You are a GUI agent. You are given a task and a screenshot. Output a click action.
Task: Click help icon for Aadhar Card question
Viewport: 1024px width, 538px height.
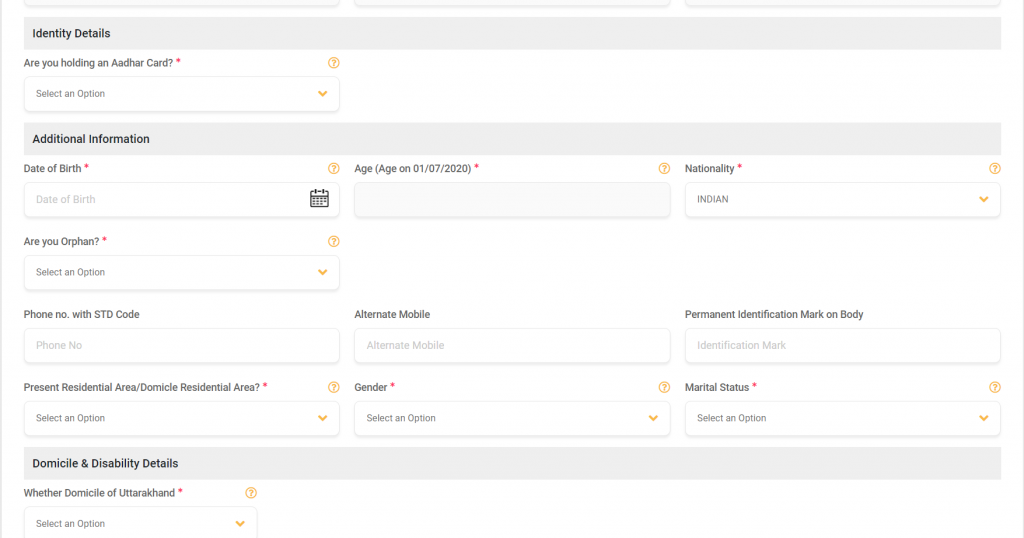point(334,63)
